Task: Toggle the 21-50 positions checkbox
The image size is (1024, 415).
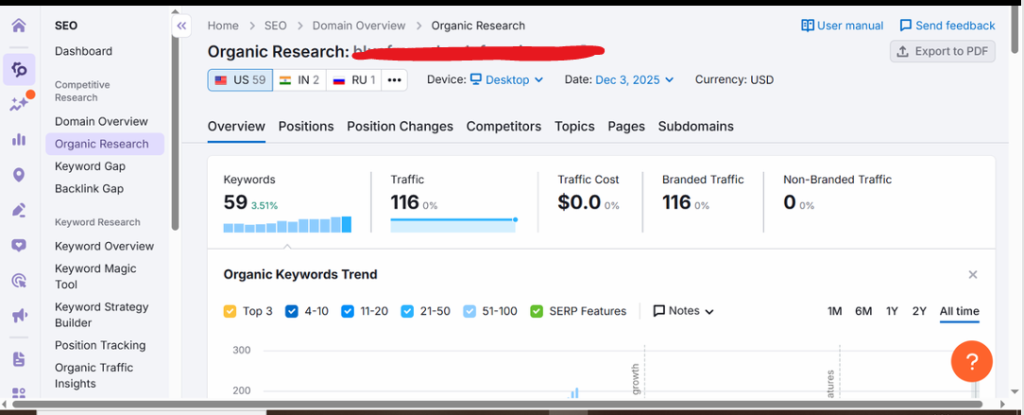Action: (408, 311)
